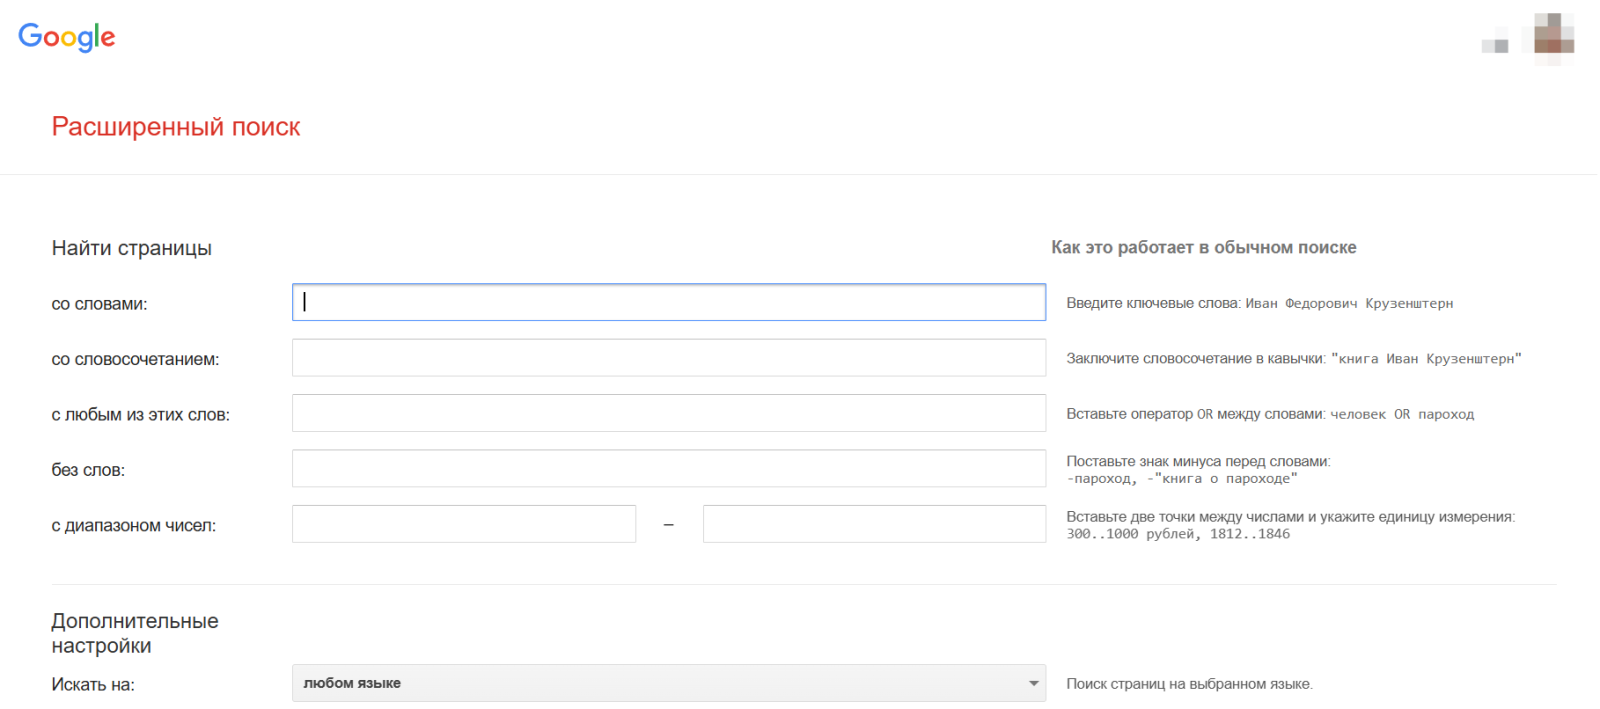Focus the number range ending value field
1600x709 pixels.
coord(874,524)
